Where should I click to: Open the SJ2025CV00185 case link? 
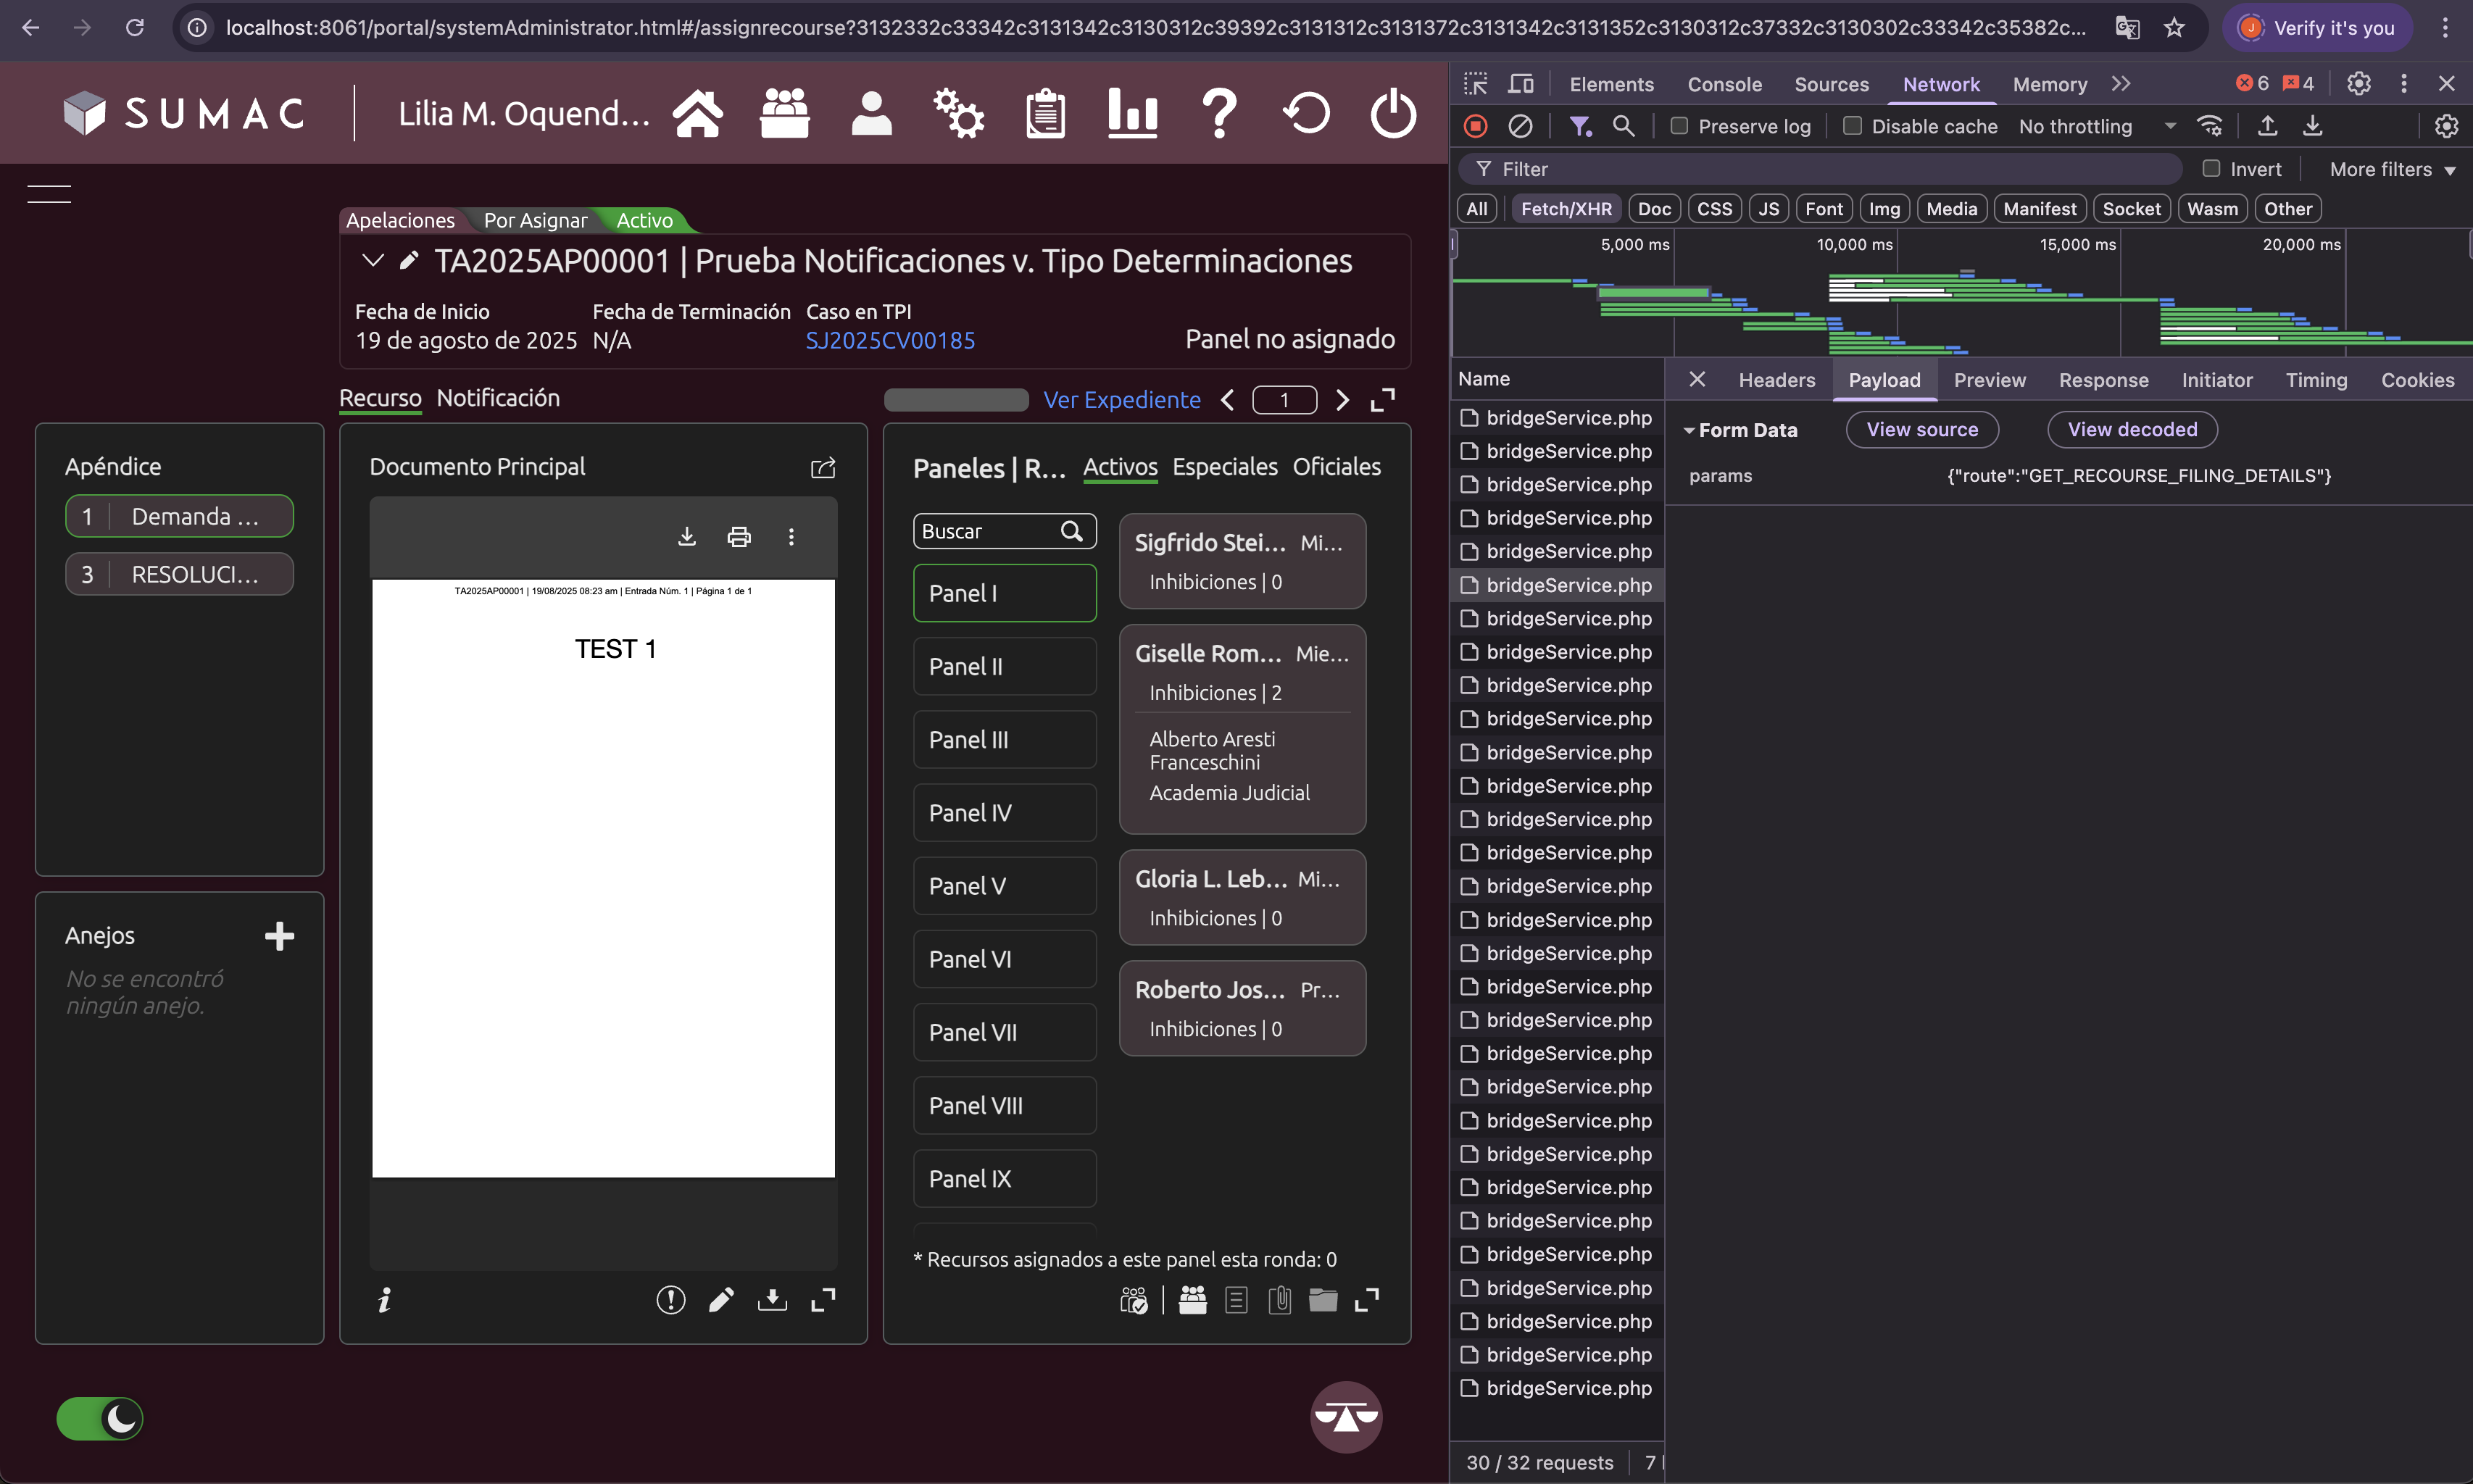pyautogui.click(x=890, y=341)
